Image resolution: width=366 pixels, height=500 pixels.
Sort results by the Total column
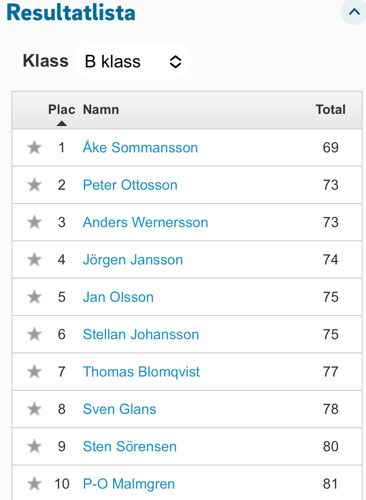[x=331, y=109]
